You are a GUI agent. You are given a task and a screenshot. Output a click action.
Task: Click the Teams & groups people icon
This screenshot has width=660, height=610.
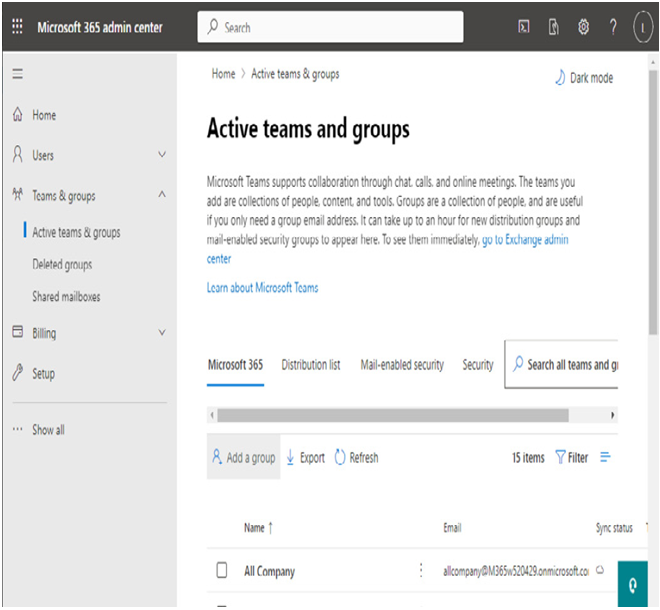click(x=18, y=194)
